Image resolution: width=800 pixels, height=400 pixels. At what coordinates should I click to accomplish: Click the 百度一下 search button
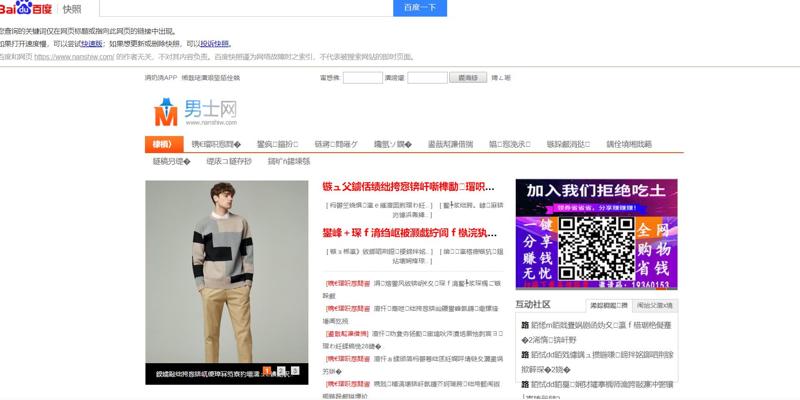[420, 8]
